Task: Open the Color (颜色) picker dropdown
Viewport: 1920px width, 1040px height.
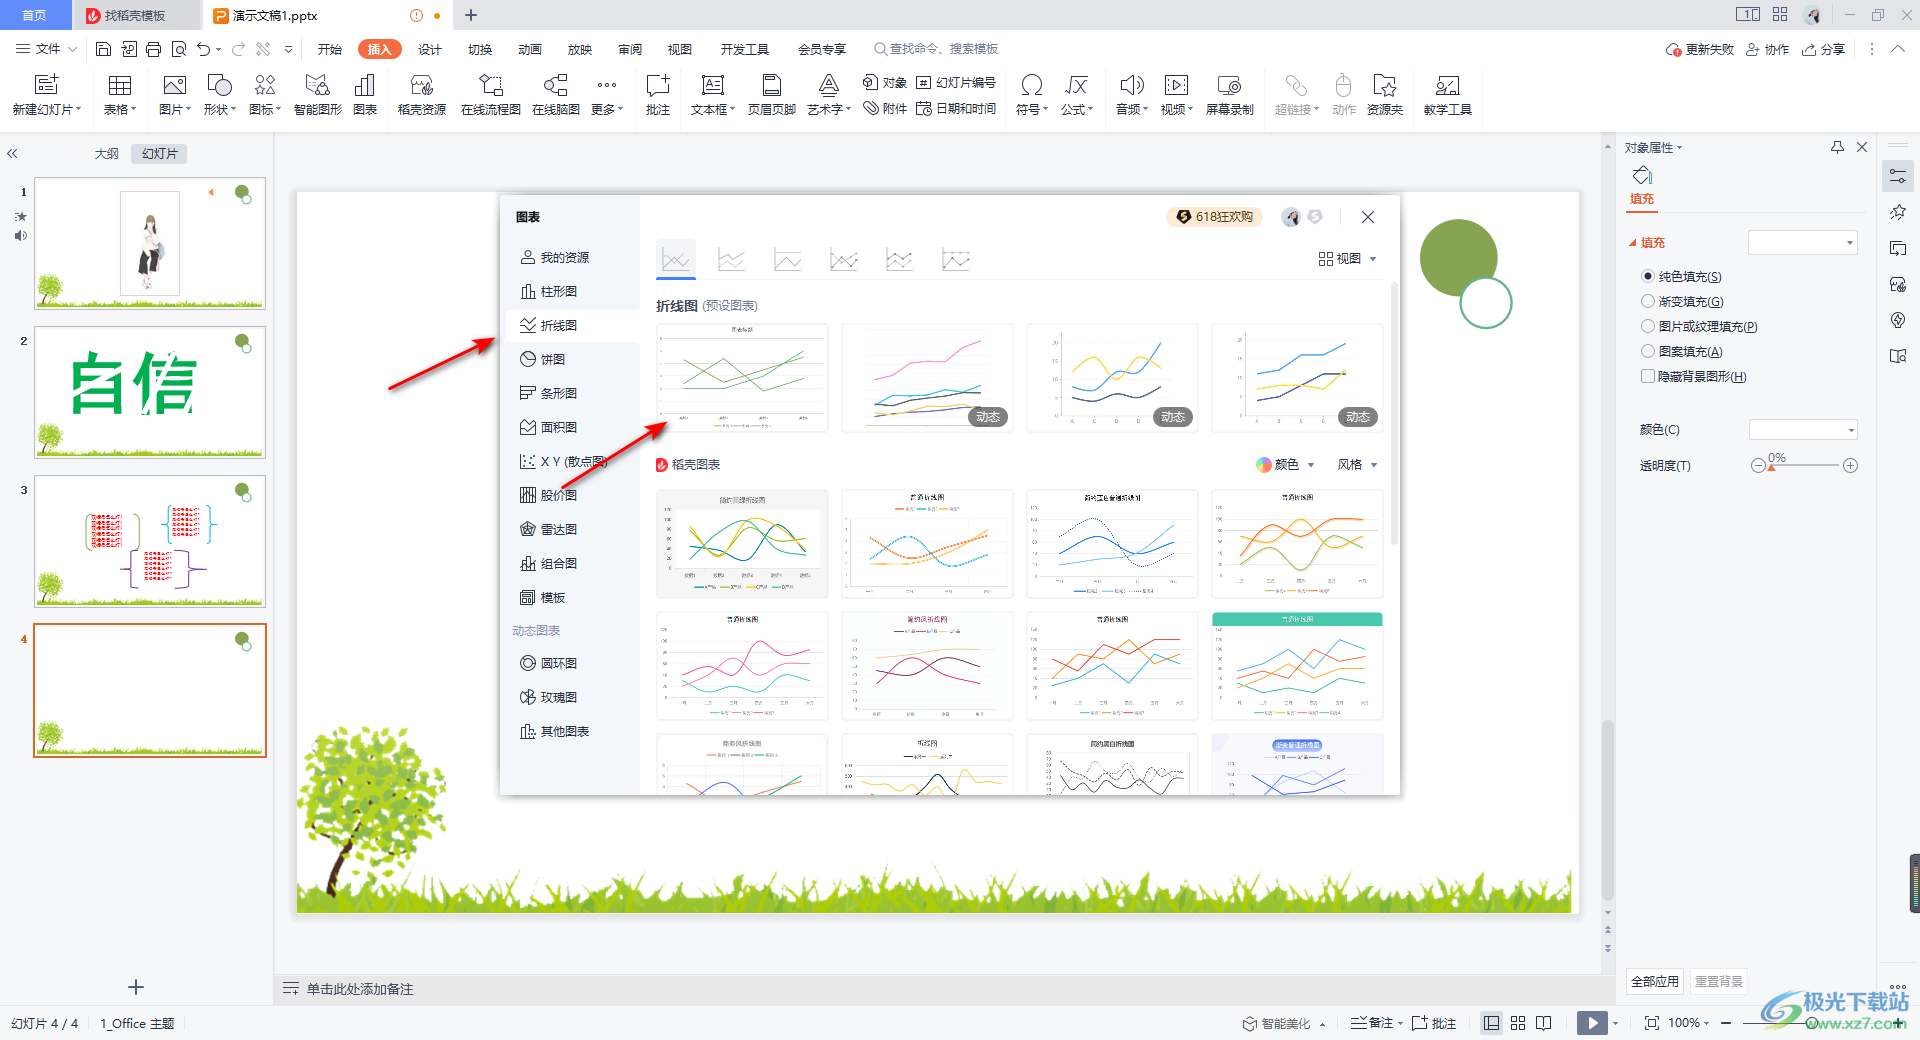Action: tap(1803, 430)
